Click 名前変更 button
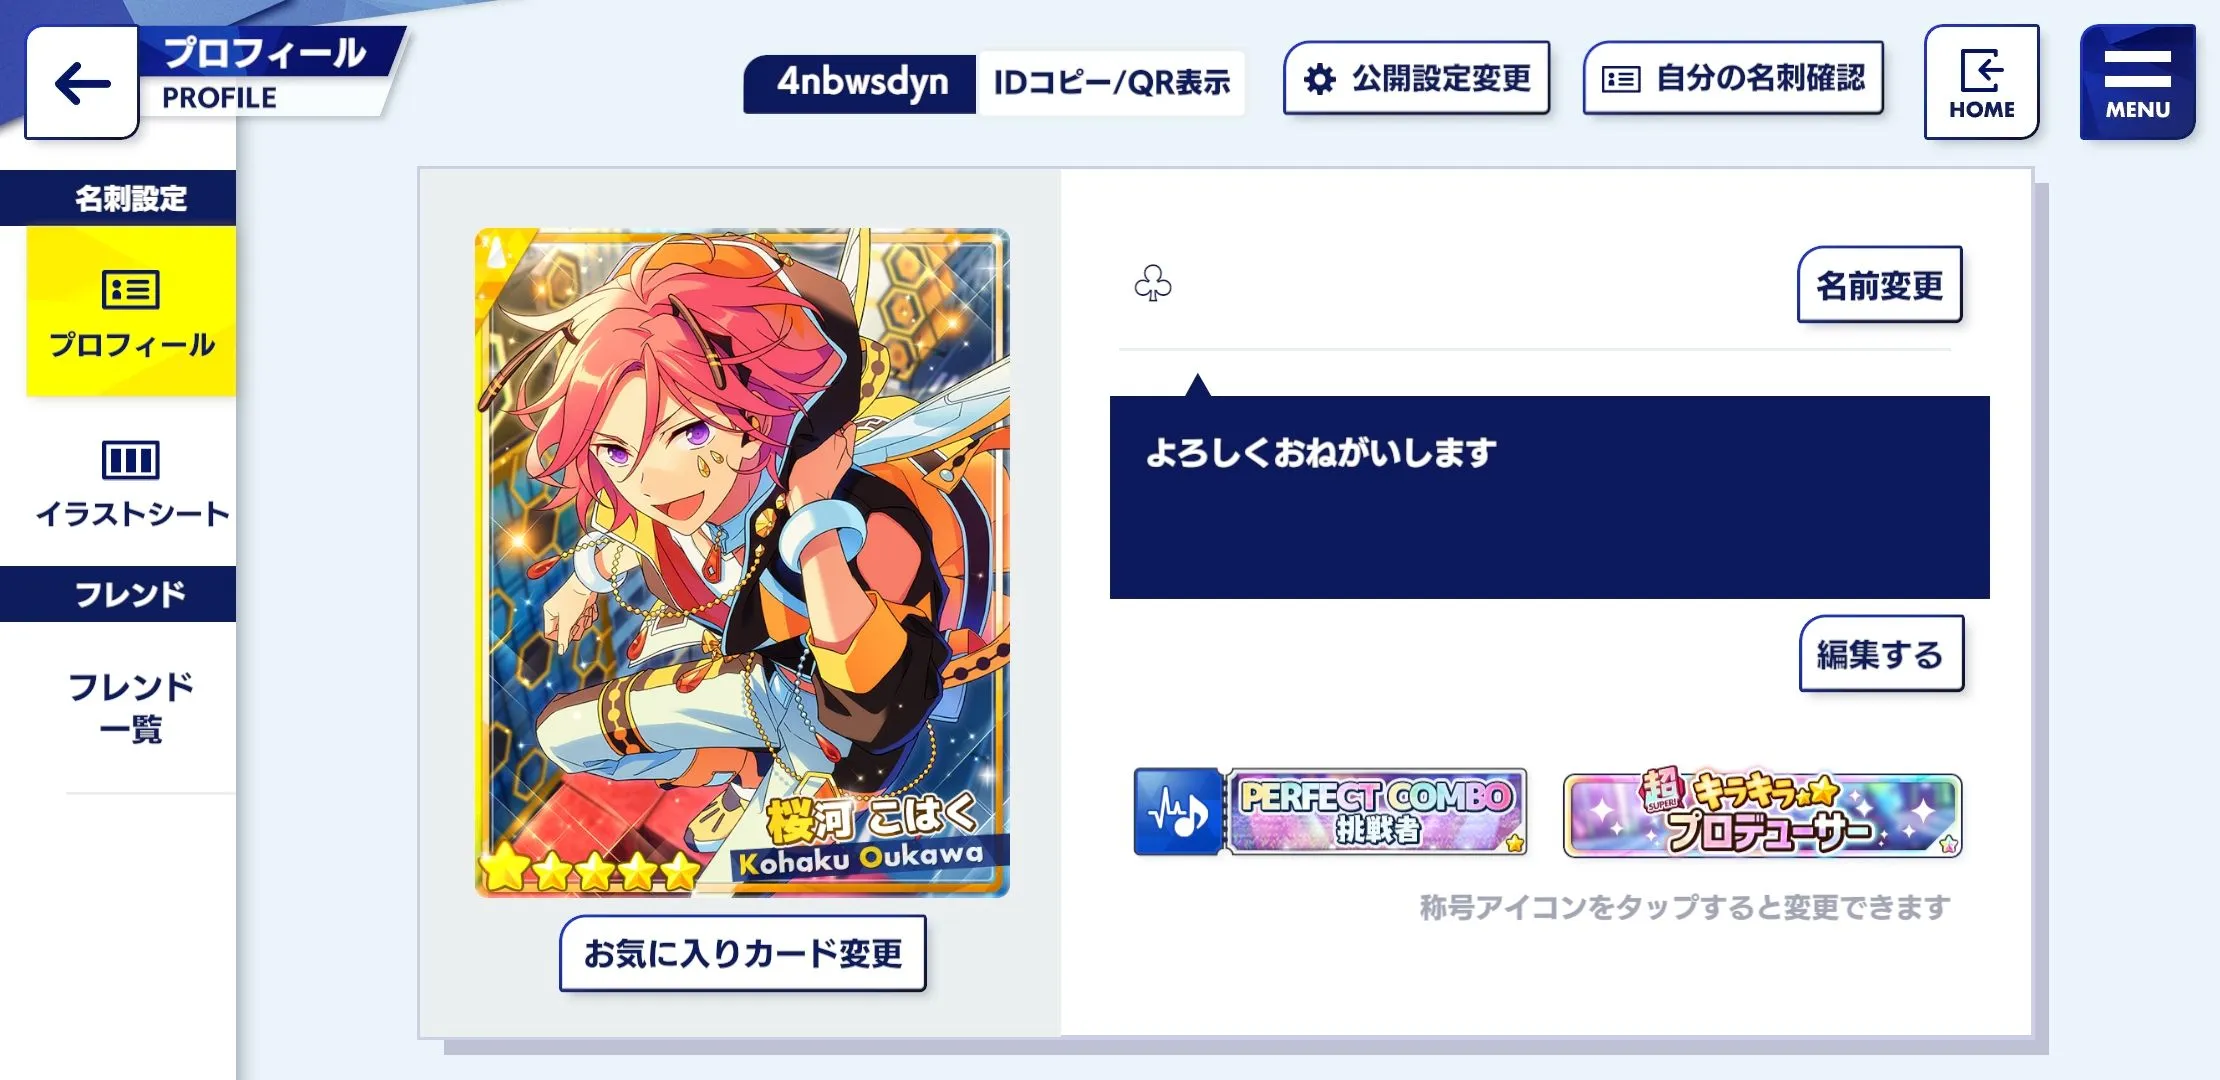The image size is (2220, 1080). (1879, 285)
